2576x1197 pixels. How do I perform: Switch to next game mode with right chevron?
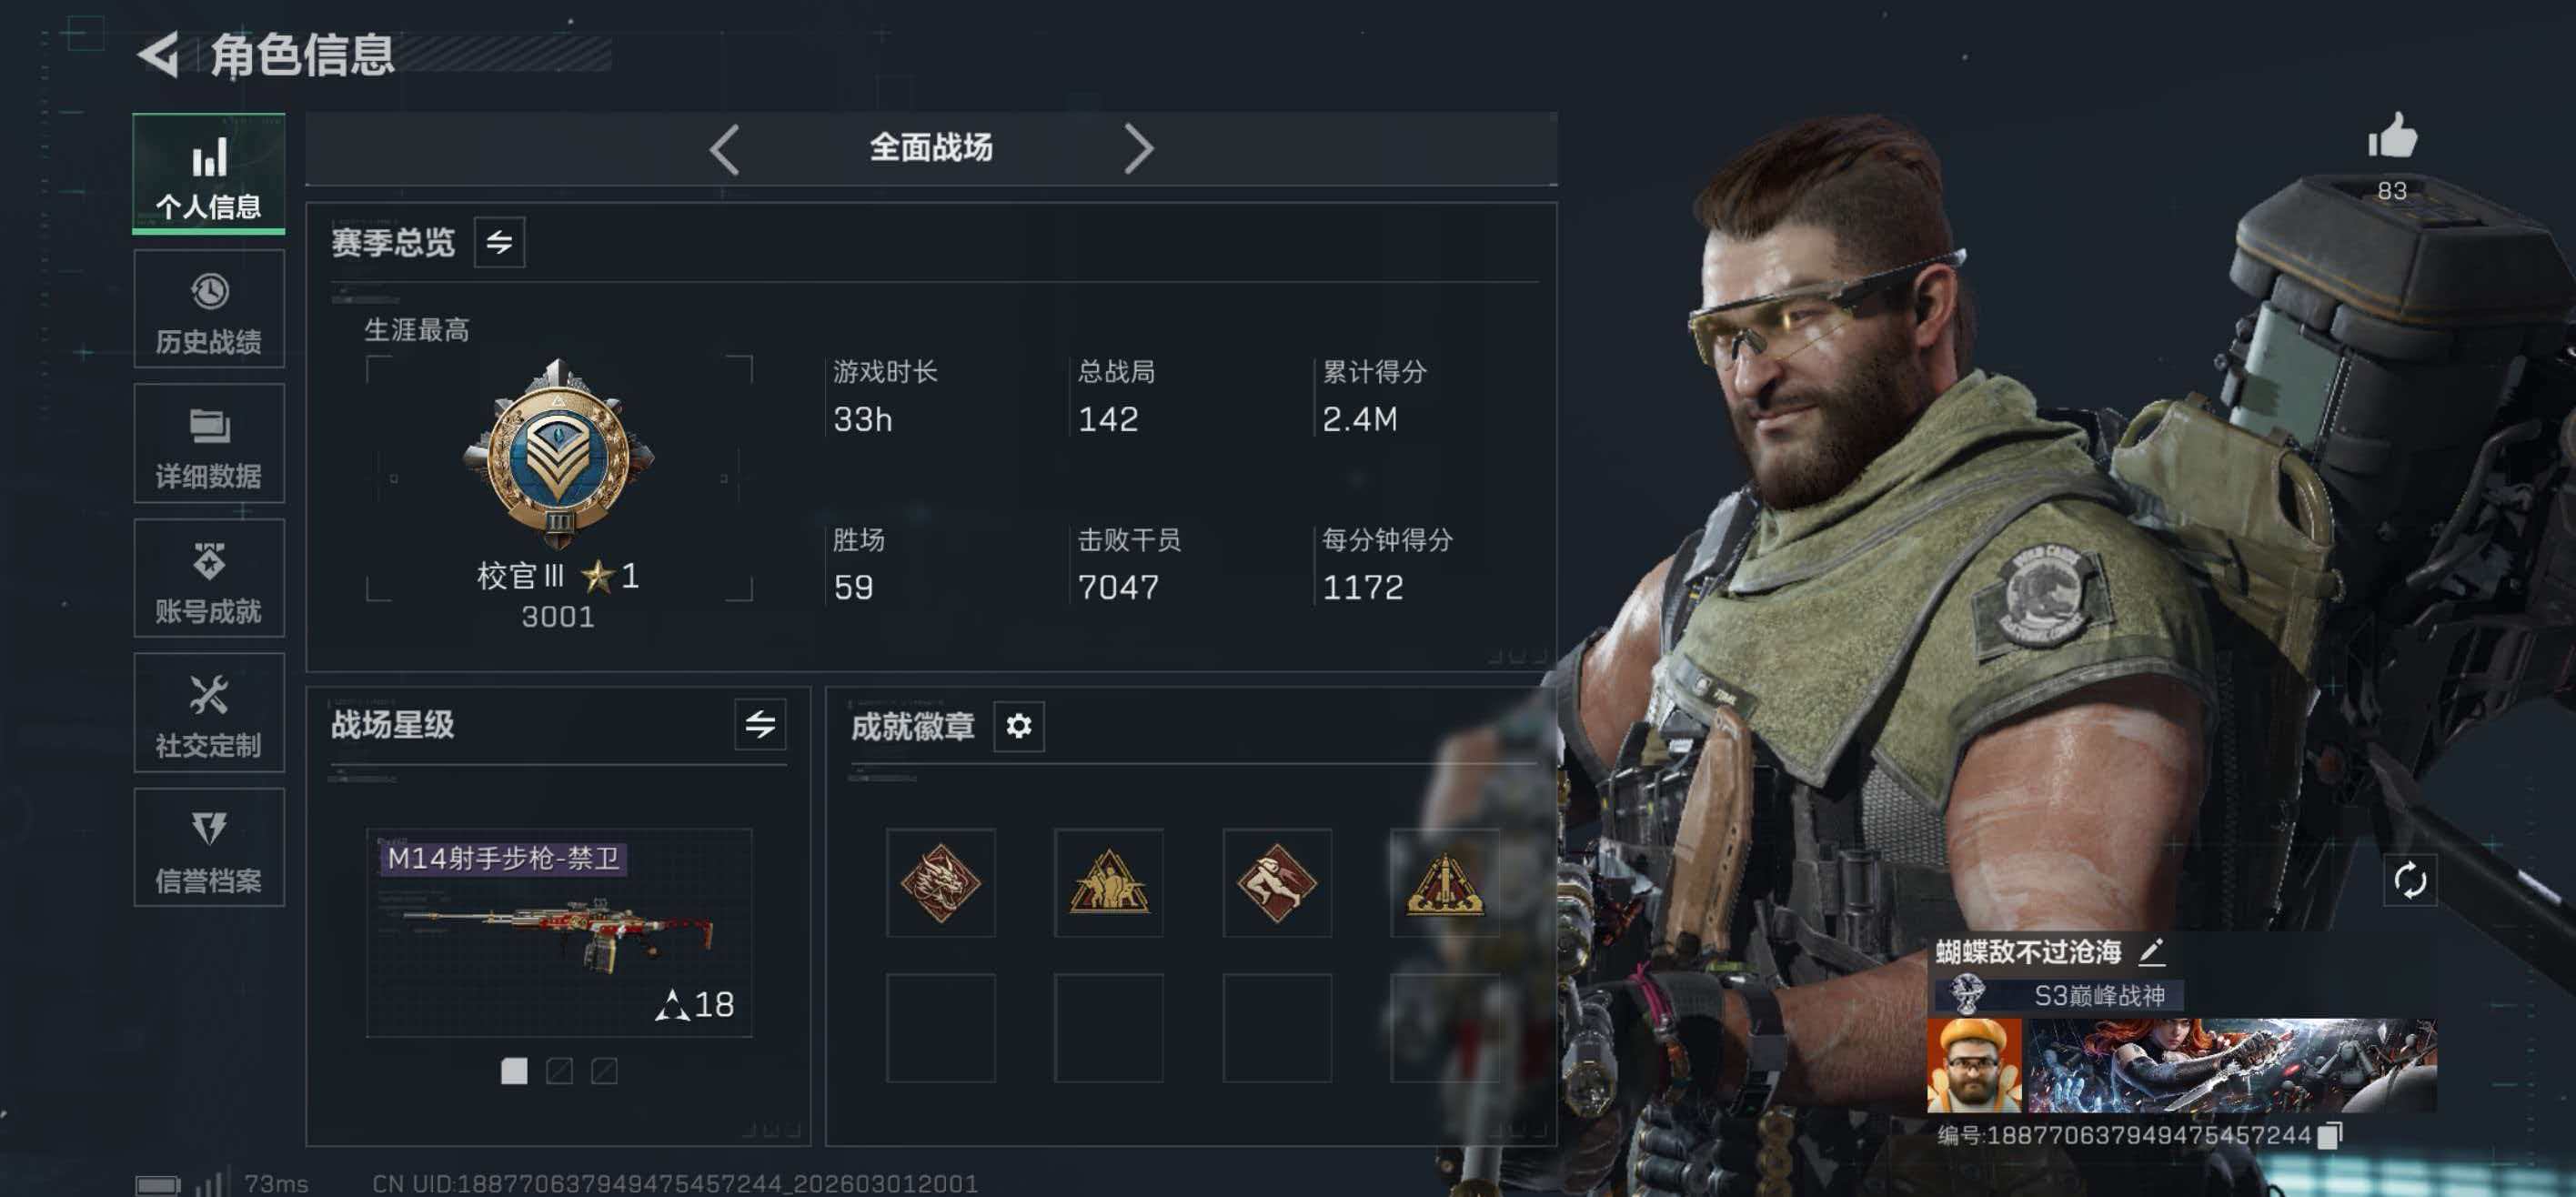[1138, 149]
